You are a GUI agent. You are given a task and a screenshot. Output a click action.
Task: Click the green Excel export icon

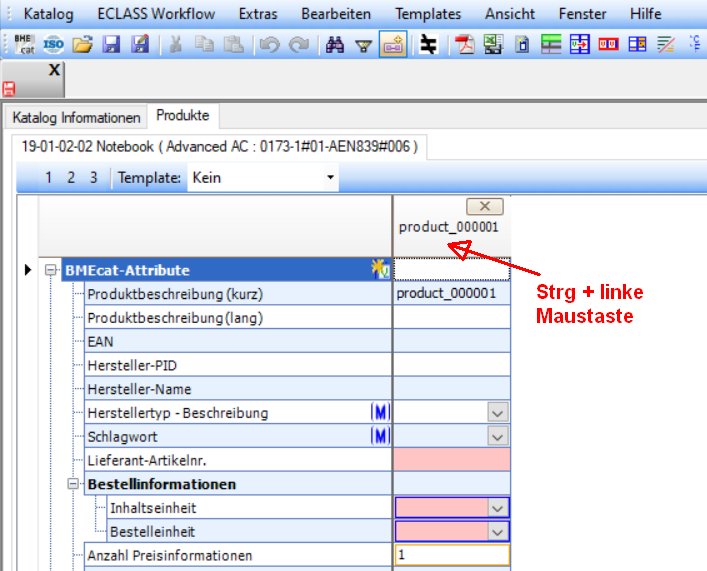[493, 44]
